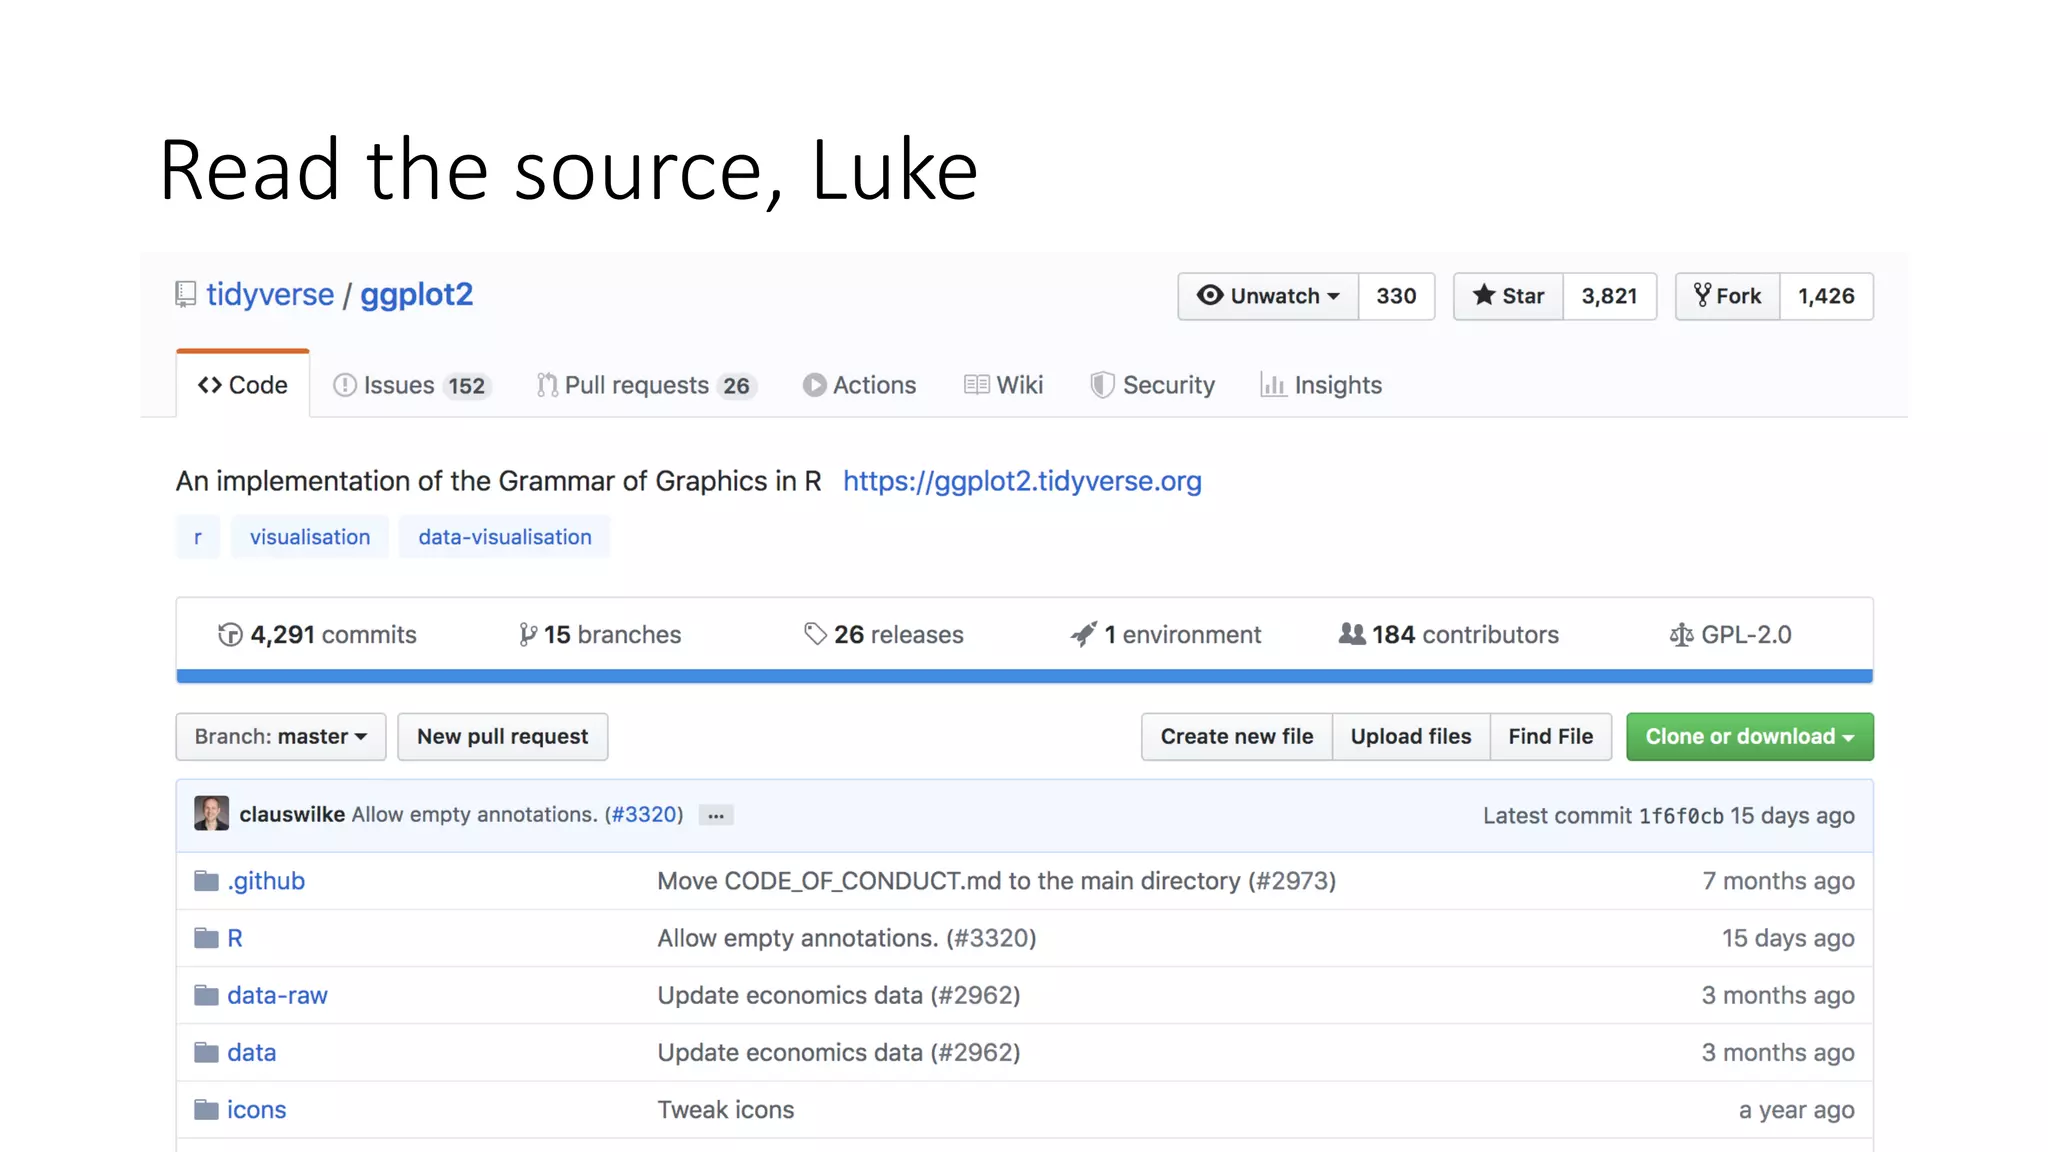Open the Actions tab

click(859, 385)
